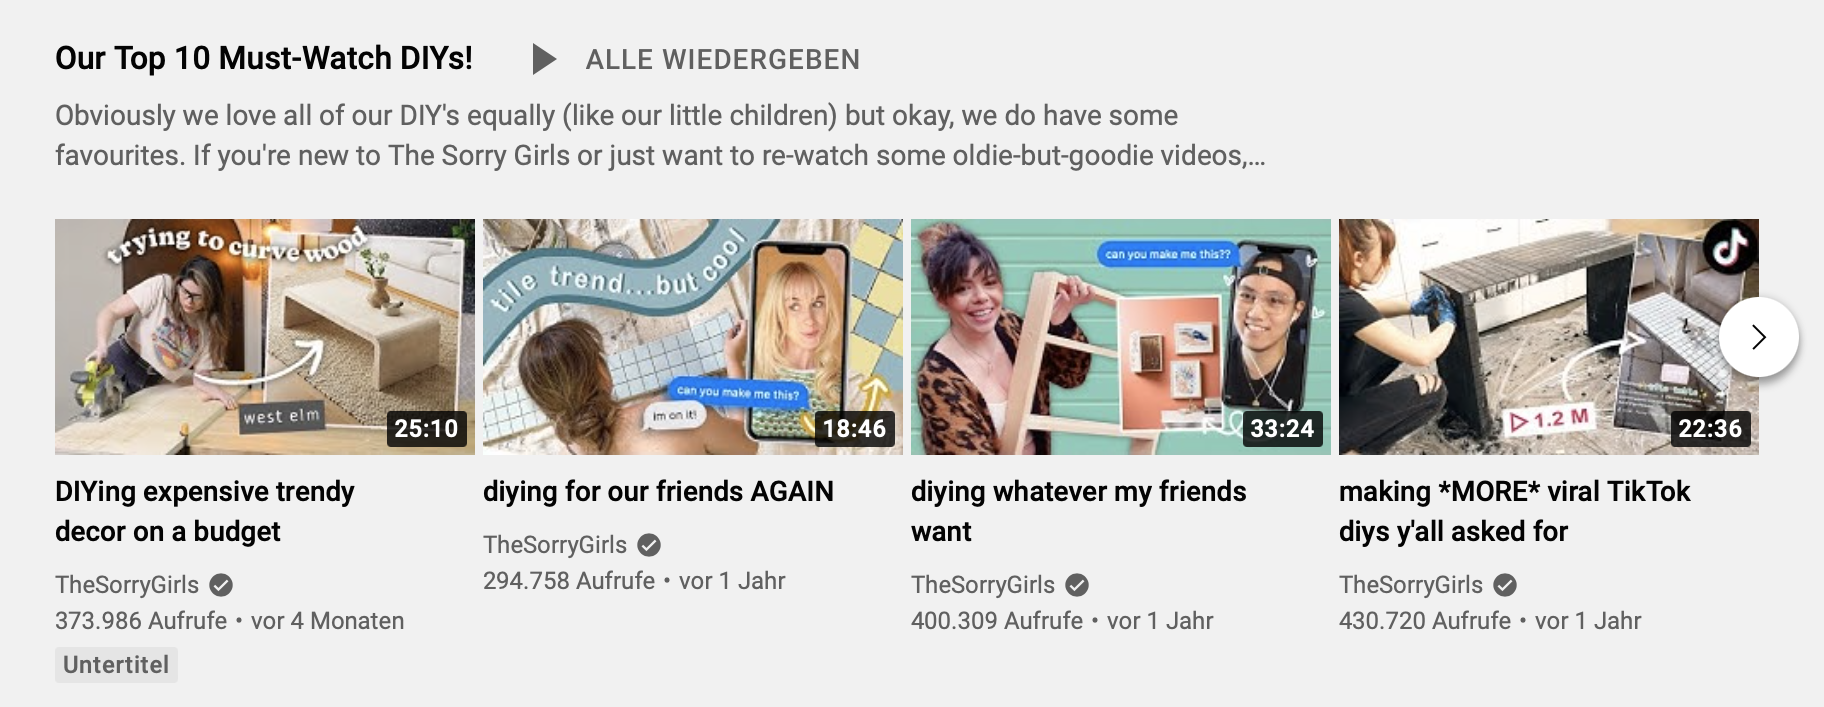Image resolution: width=1824 pixels, height=707 pixels.
Task: Play all via ALLE WIEDERGEBEN
Action: (x=722, y=60)
